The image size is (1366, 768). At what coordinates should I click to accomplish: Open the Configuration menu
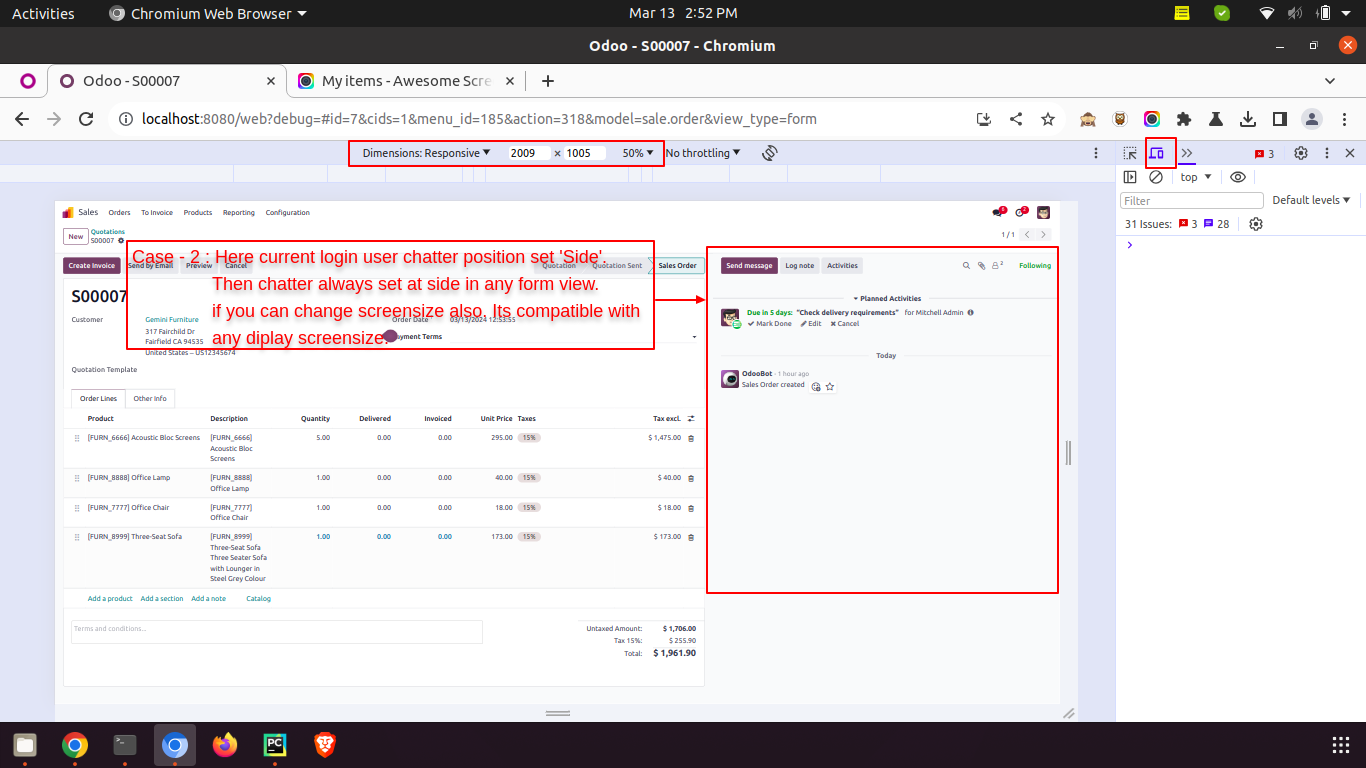click(x=288, y=212)
